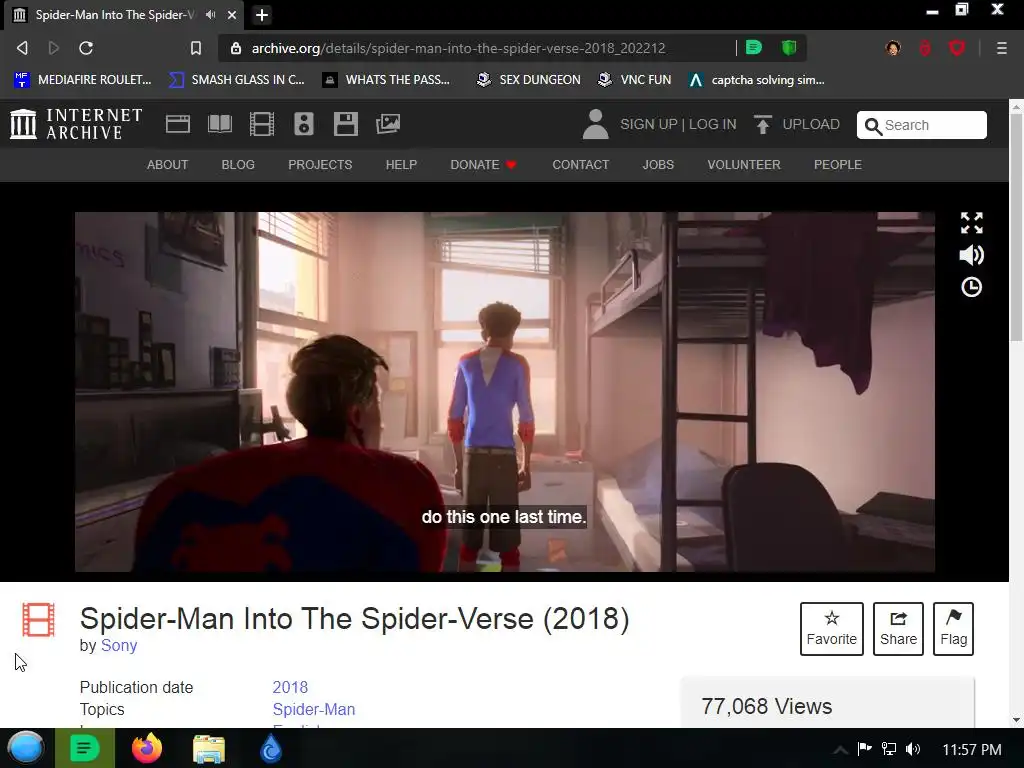Image resolution: width=1024 pixels, height=768 pixels.
Task: Click LOG IN link
Action: click(x=712, y=124)
